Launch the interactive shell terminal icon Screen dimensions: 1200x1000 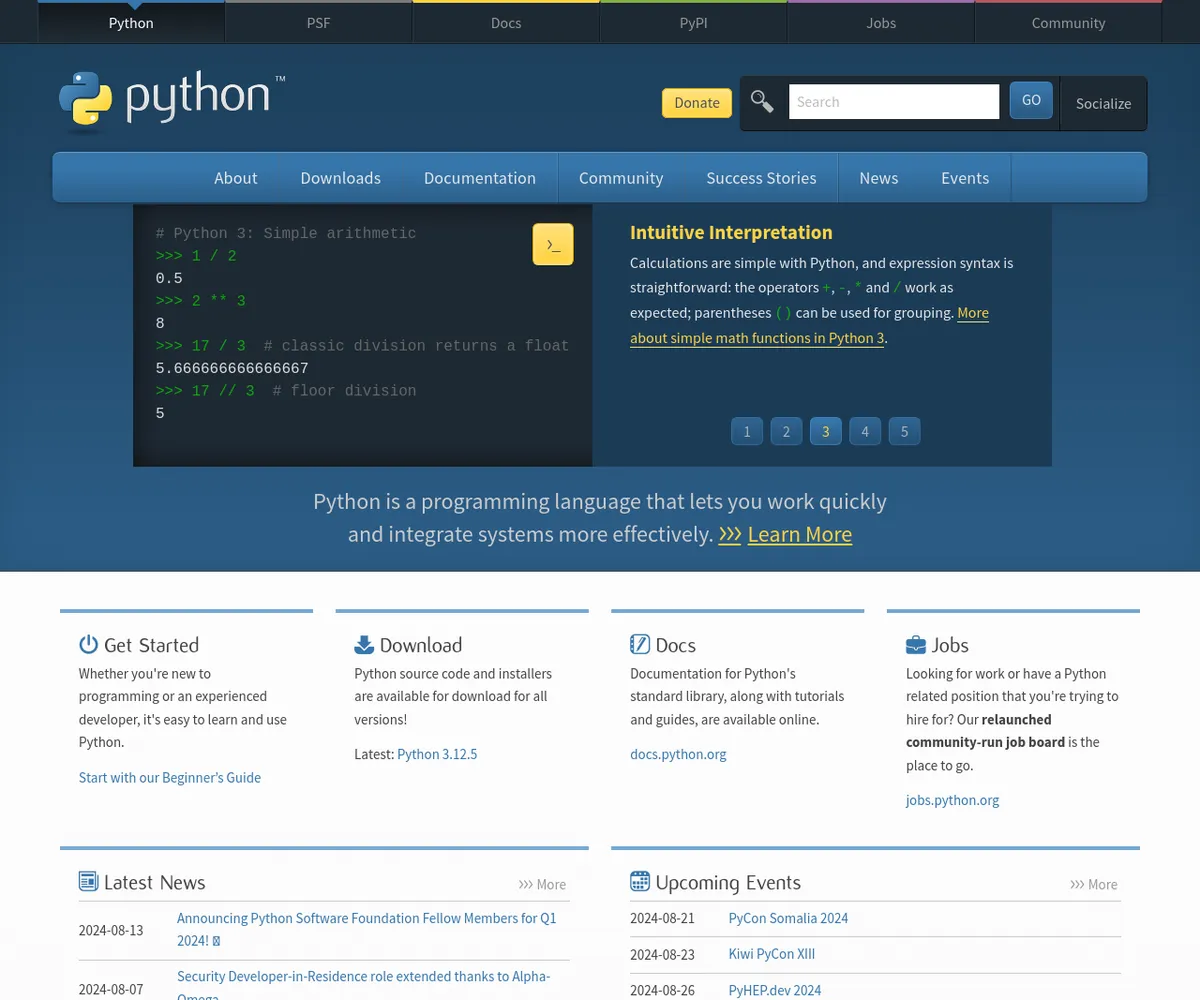pos(553,244)
